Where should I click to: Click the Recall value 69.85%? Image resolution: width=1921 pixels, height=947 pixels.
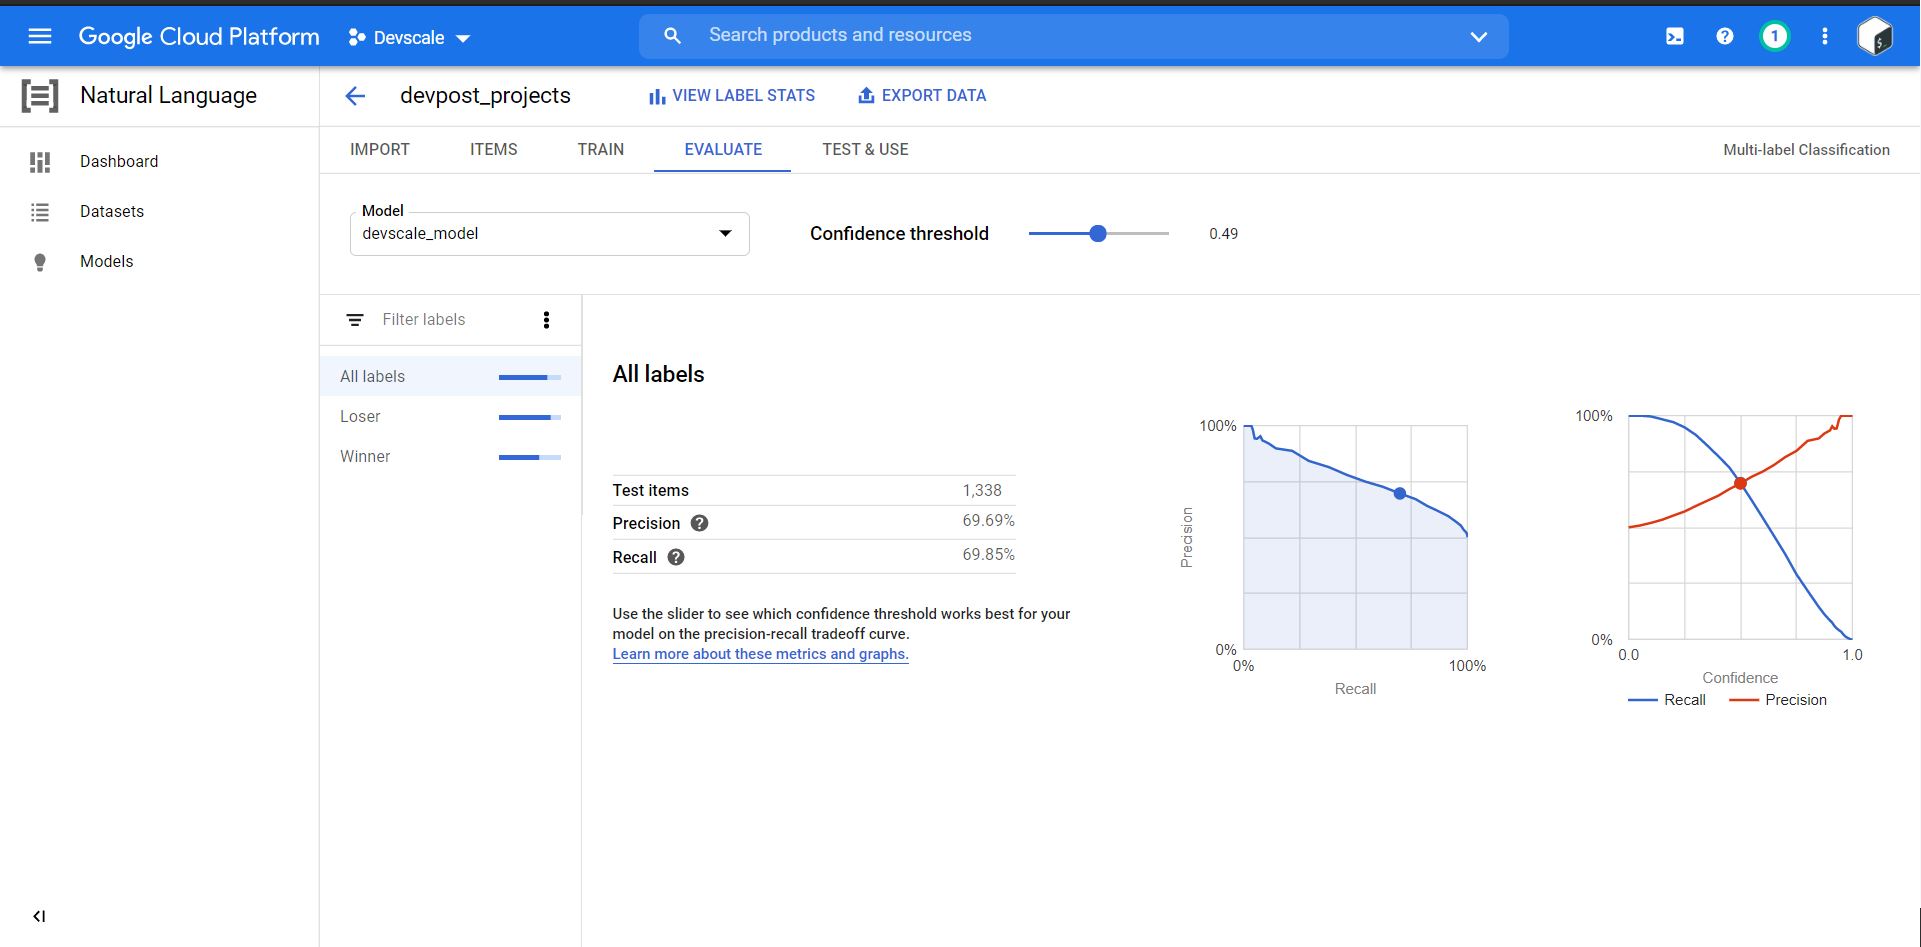[988, 555]
